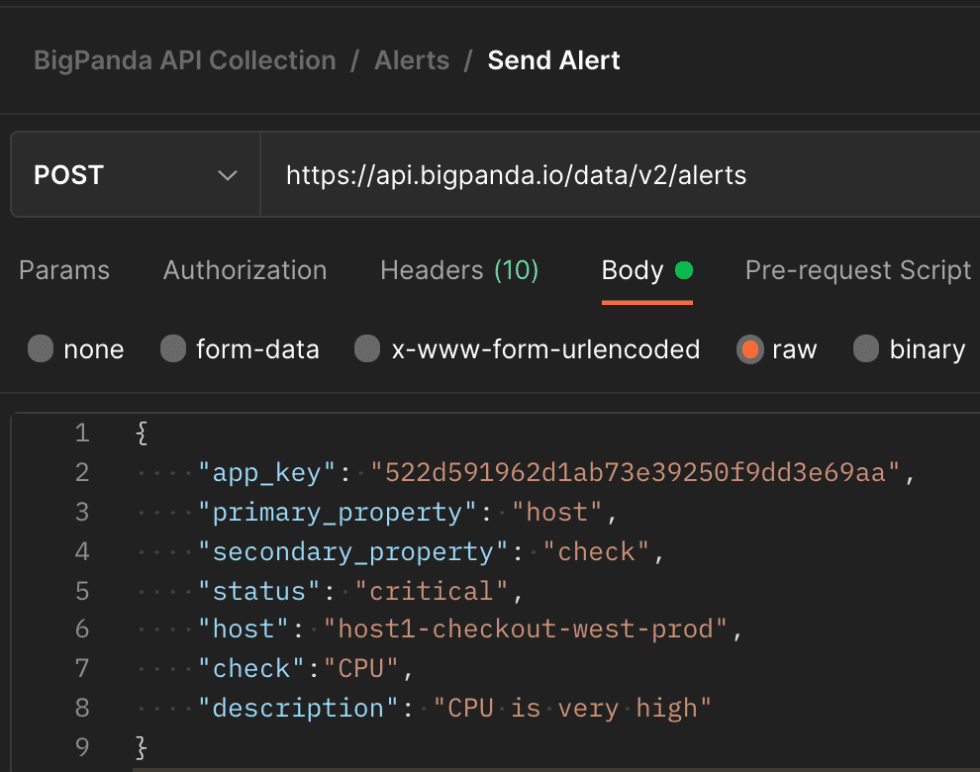This screenshot has height=772, width=980.
Task: Navigate to the BigPanda API Collection breadcrumb
Action: [185, 60]
